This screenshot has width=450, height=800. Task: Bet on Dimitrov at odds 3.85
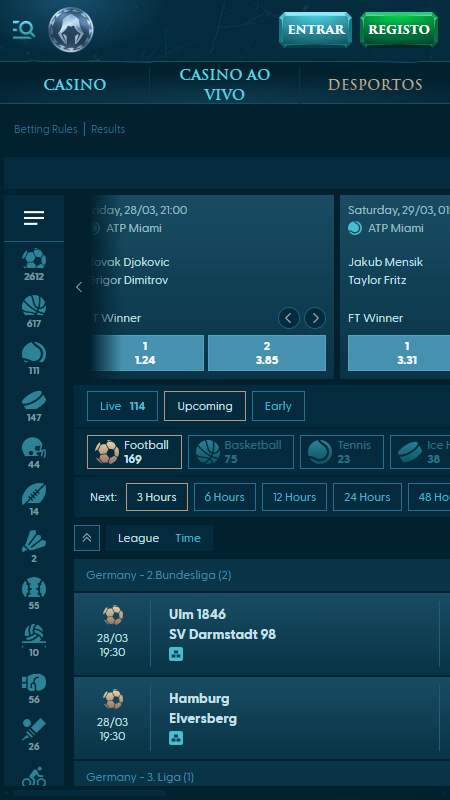click(x=267, y=353)
